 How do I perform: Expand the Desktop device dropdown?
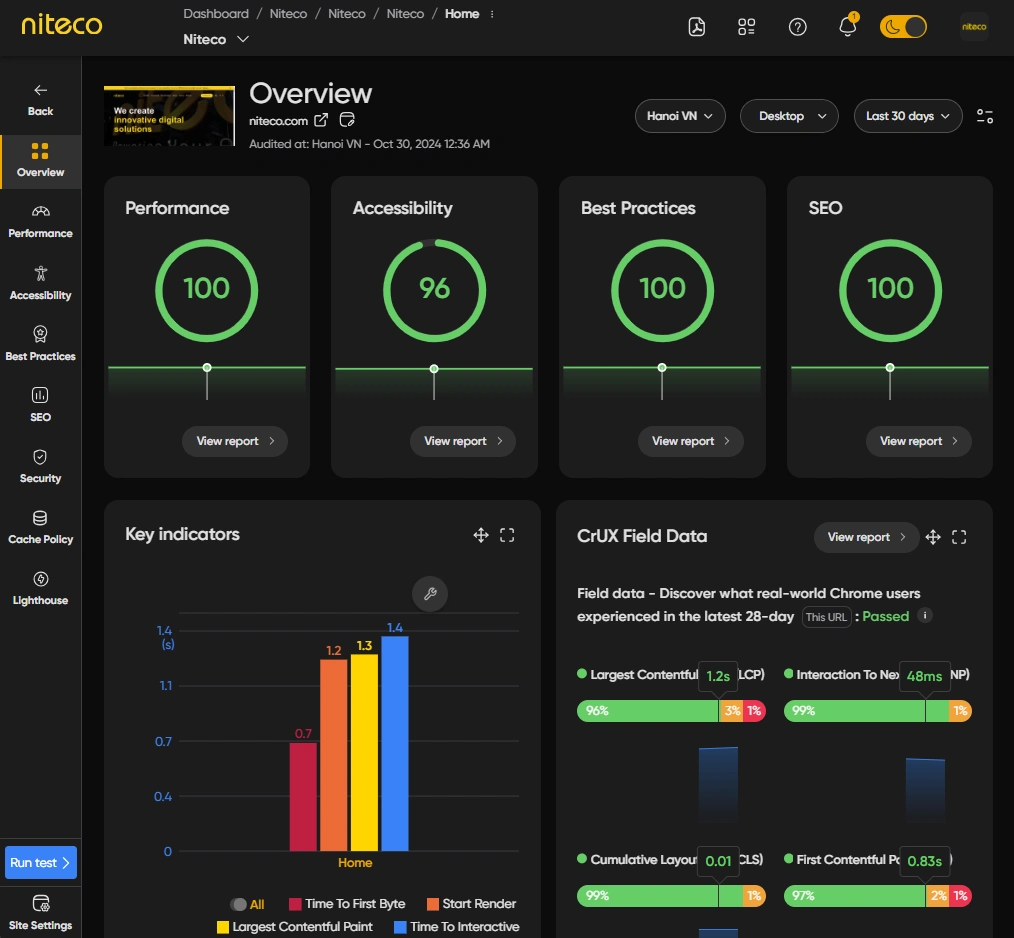pyautogui.click(x=789, y=116)
